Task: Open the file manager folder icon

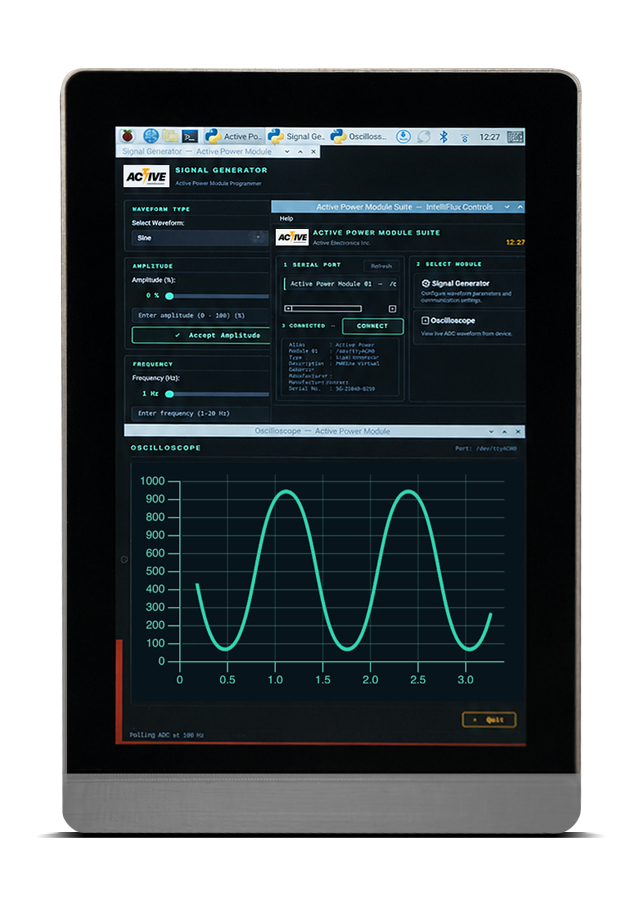Action: click(x=170, y=136)
